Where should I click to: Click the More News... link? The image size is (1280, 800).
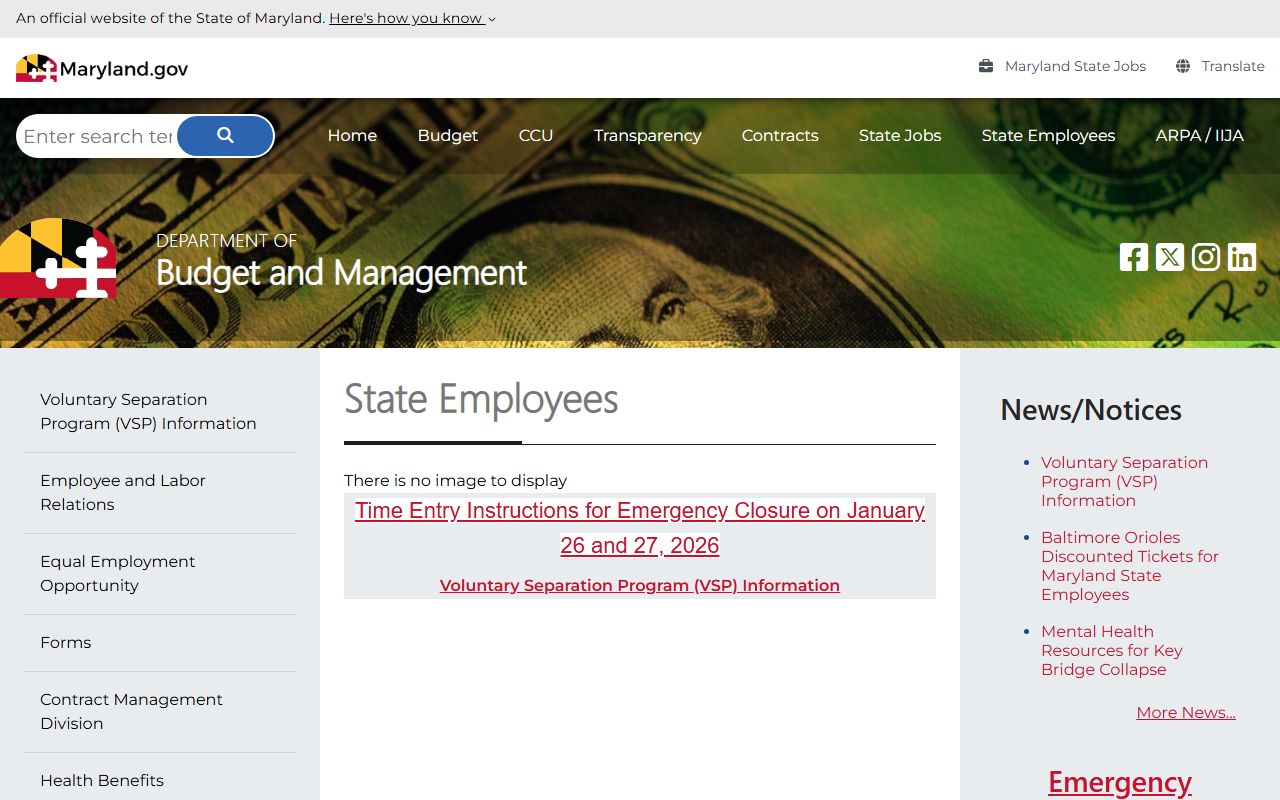tap(1186, 712)
